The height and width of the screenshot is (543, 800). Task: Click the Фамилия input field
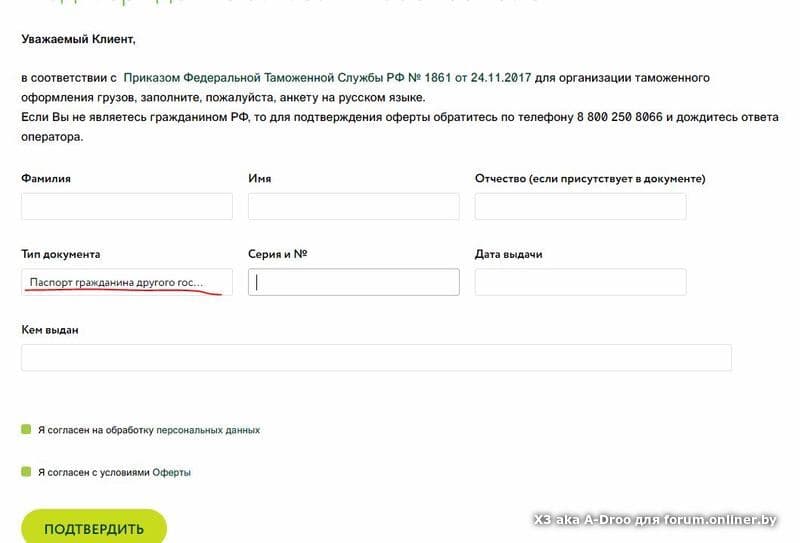(x=127, y=206)
